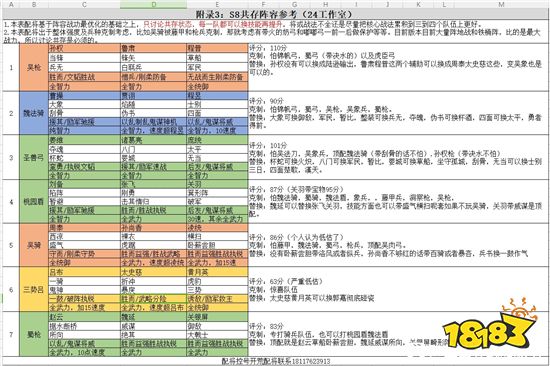Select the 草船 cell

pos(217,58)
